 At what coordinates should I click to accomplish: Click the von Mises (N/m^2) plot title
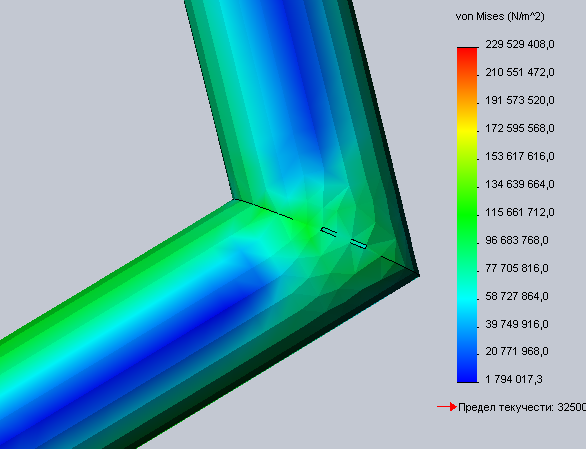pos(500,16)
